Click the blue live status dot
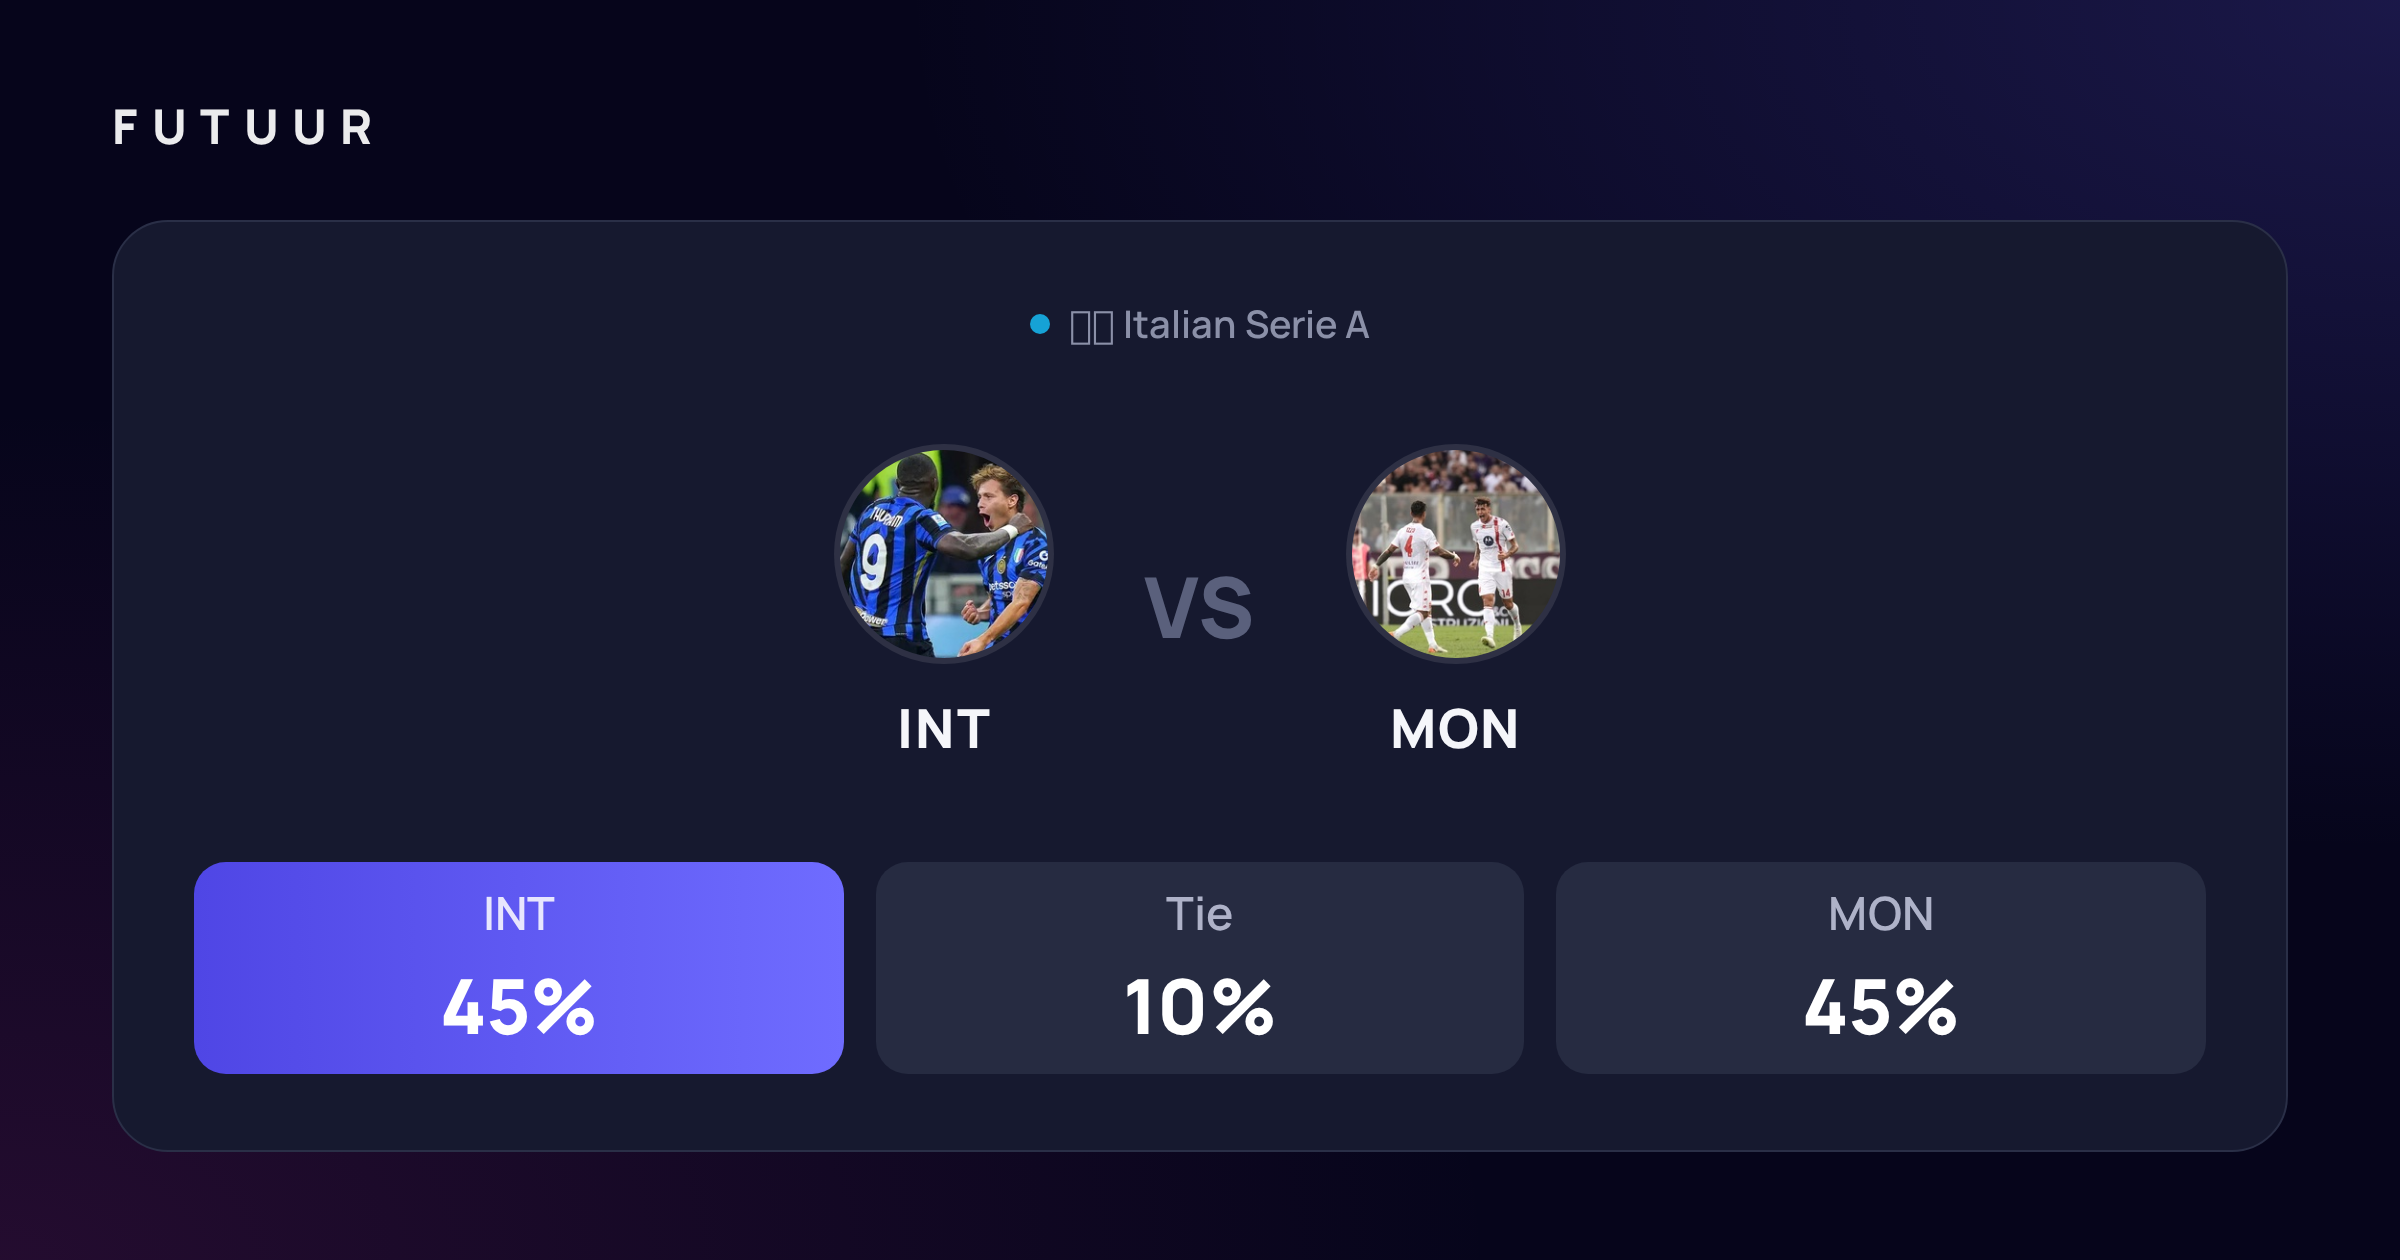The height and width of the screenshot is (1260, 2400). (1040, 324)
